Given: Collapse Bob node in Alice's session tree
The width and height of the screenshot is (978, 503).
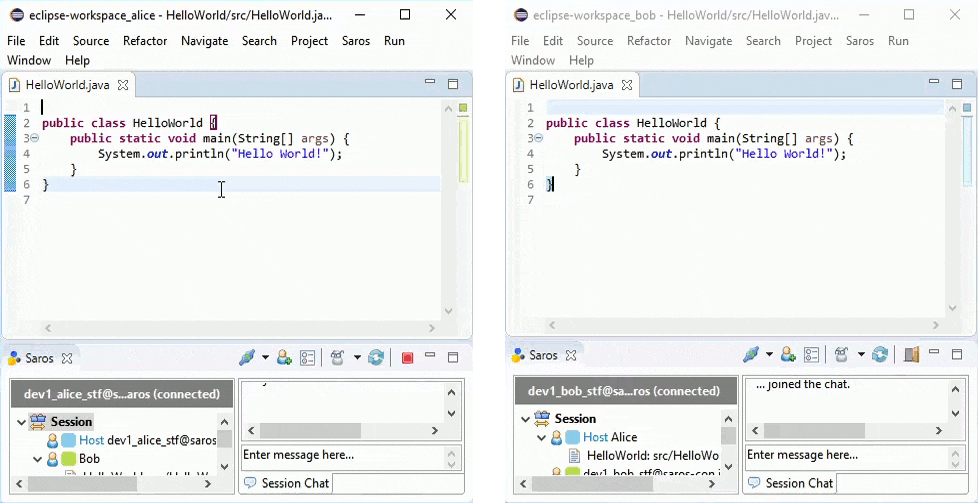Looking at the screenshot, I should point(37,459).
